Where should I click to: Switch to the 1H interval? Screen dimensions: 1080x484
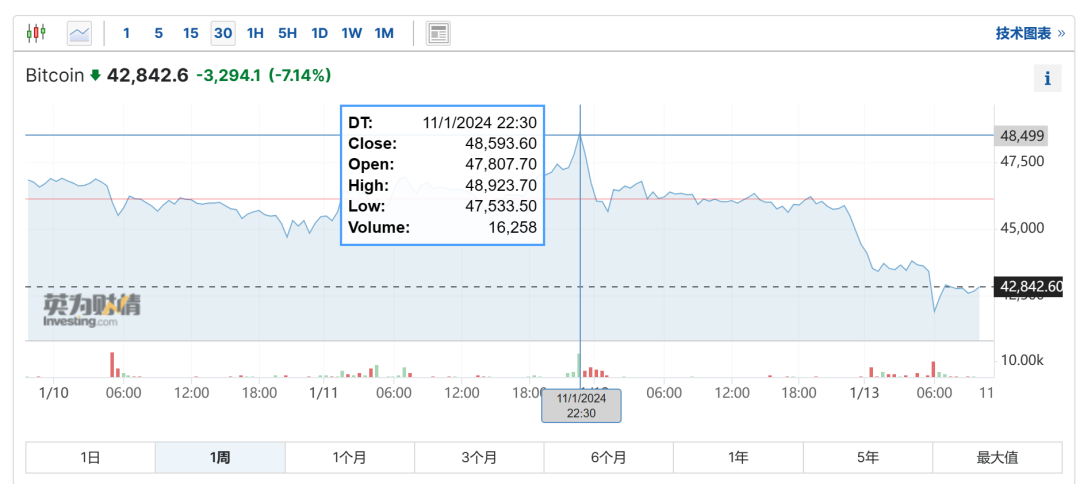[255, 33]
